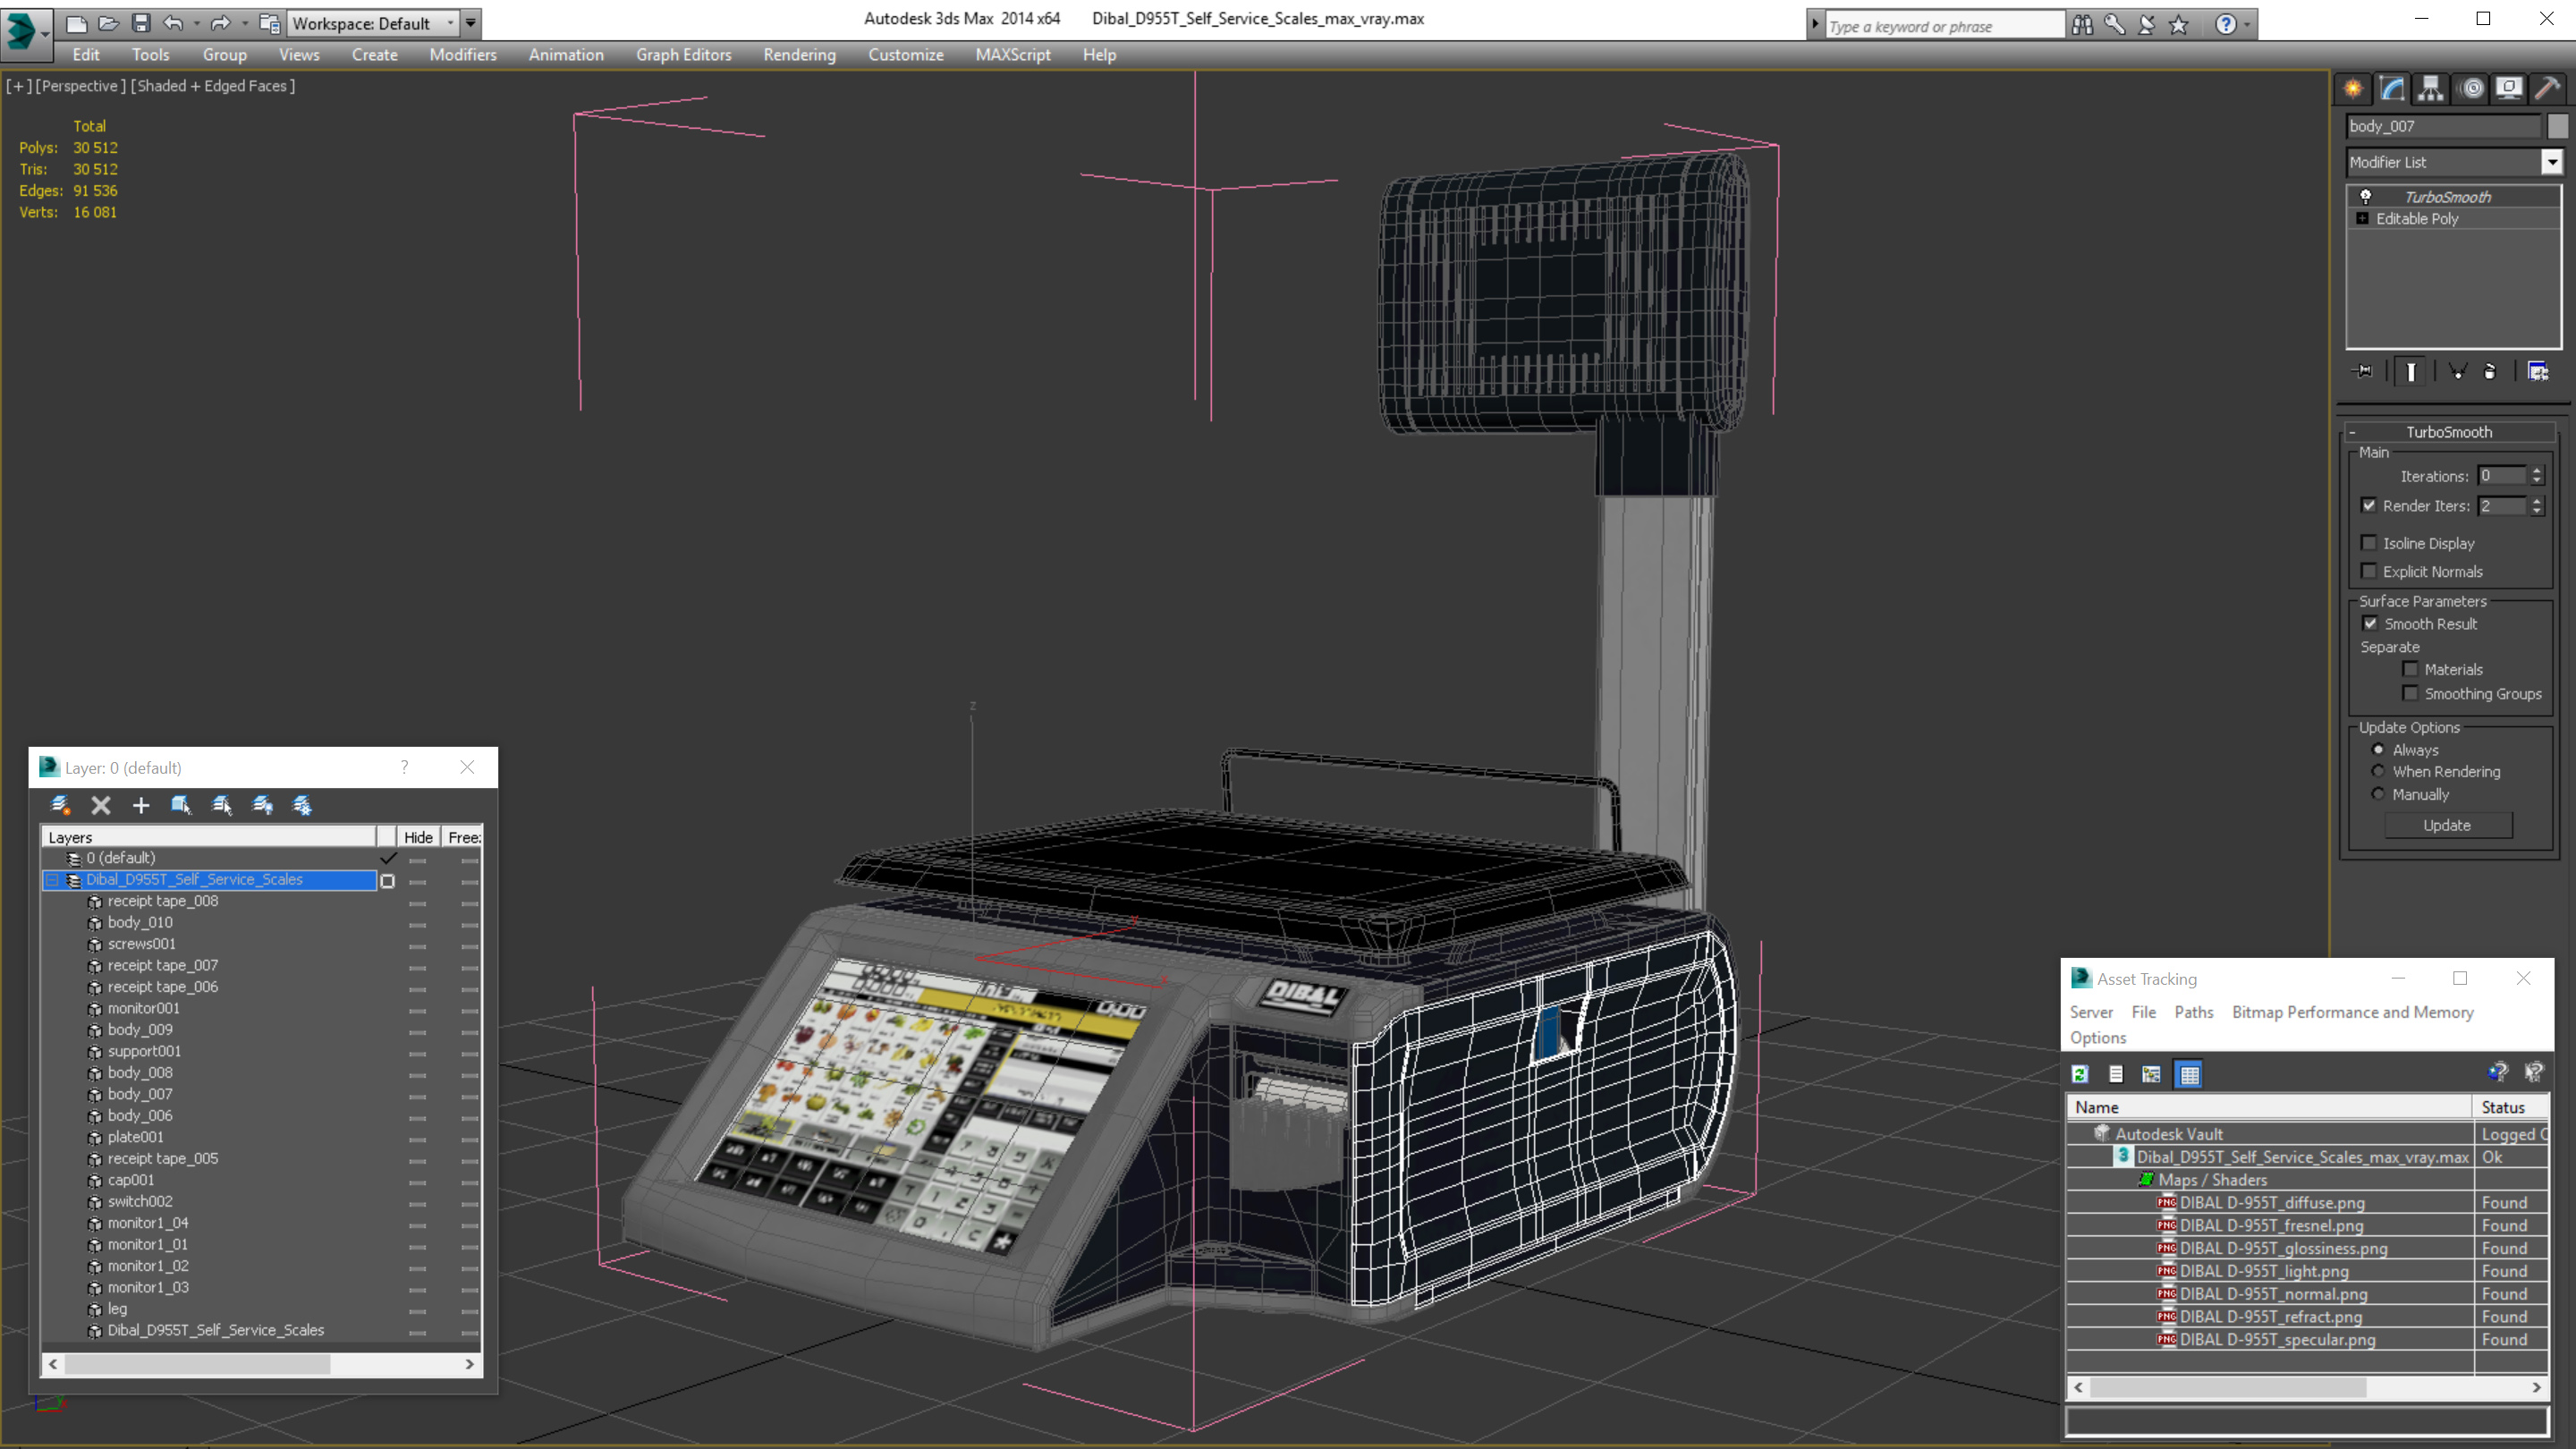Screen dimensions: 2576x1449
Task: Open quick access toolbar customize dropdown arrow
Action: [470, 23]
